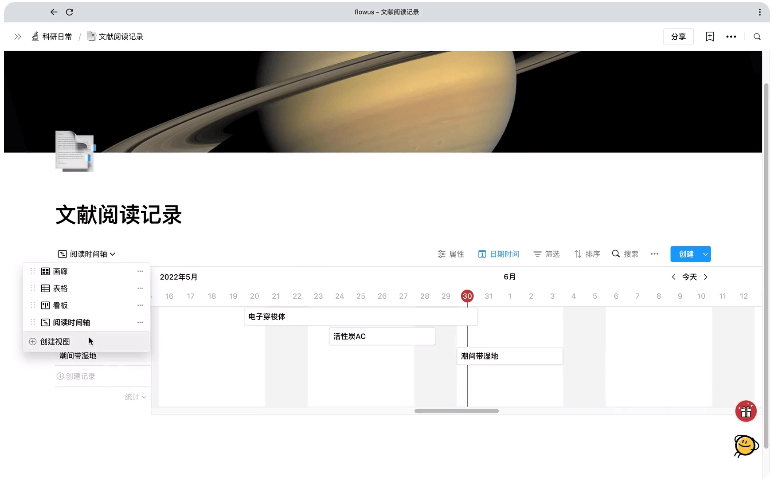The image size is (772, 479).
Task: Open 科研日常 breadcrumb page
Action: (52, 36)
